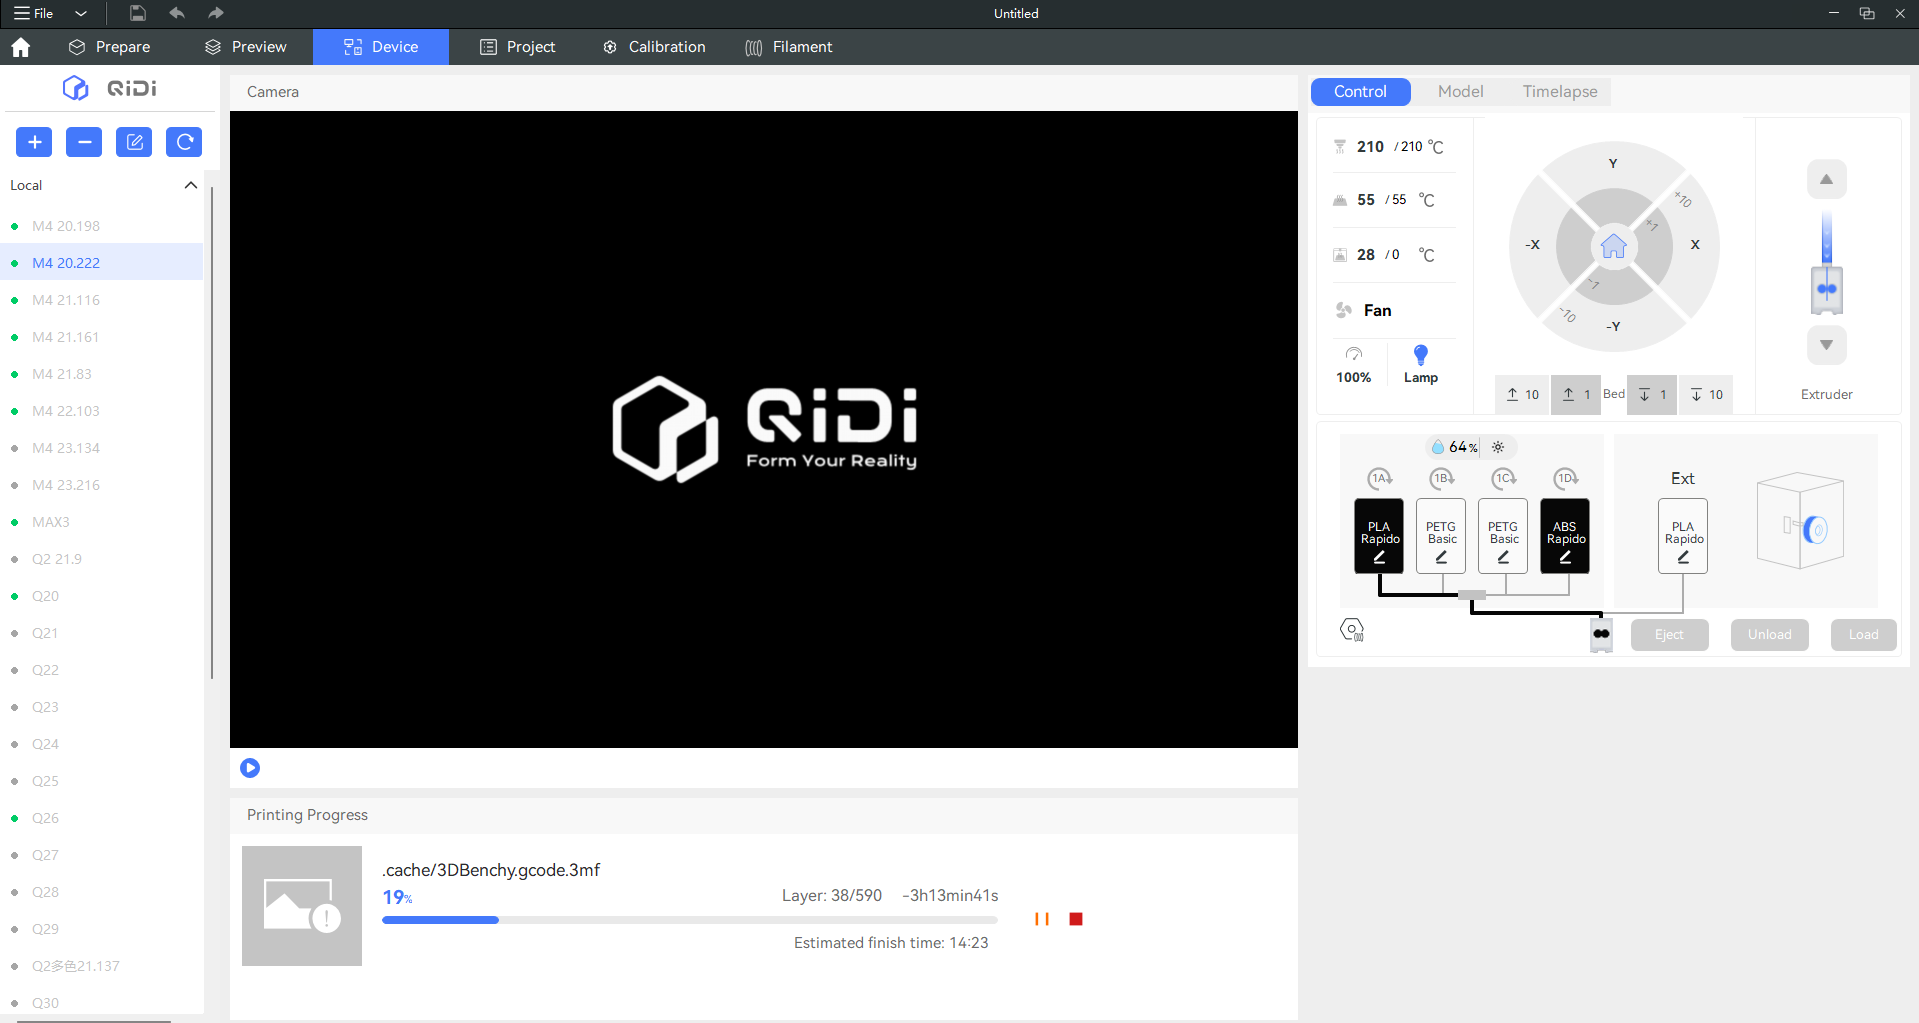Select printer M4 20.198
The height and width of the screenshot is (1023, 1919).
click(x=103, y=226)
